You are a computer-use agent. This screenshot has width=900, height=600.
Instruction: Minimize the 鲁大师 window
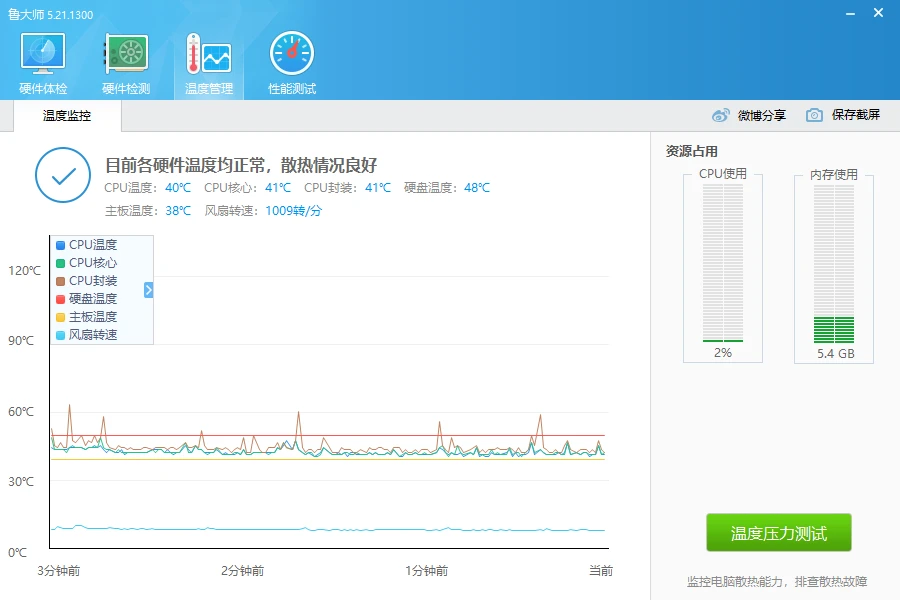850,13
